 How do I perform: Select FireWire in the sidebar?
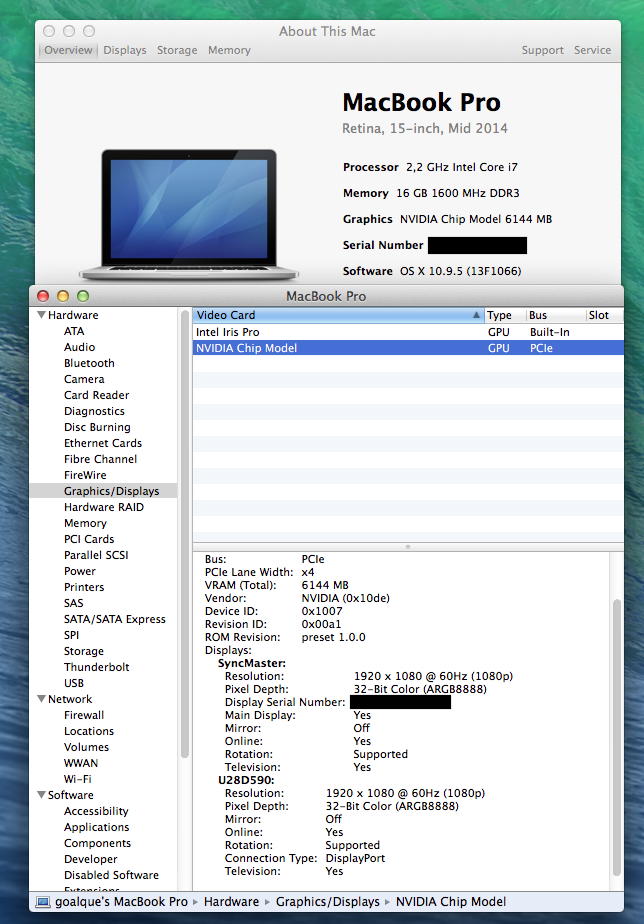(85, 475)
